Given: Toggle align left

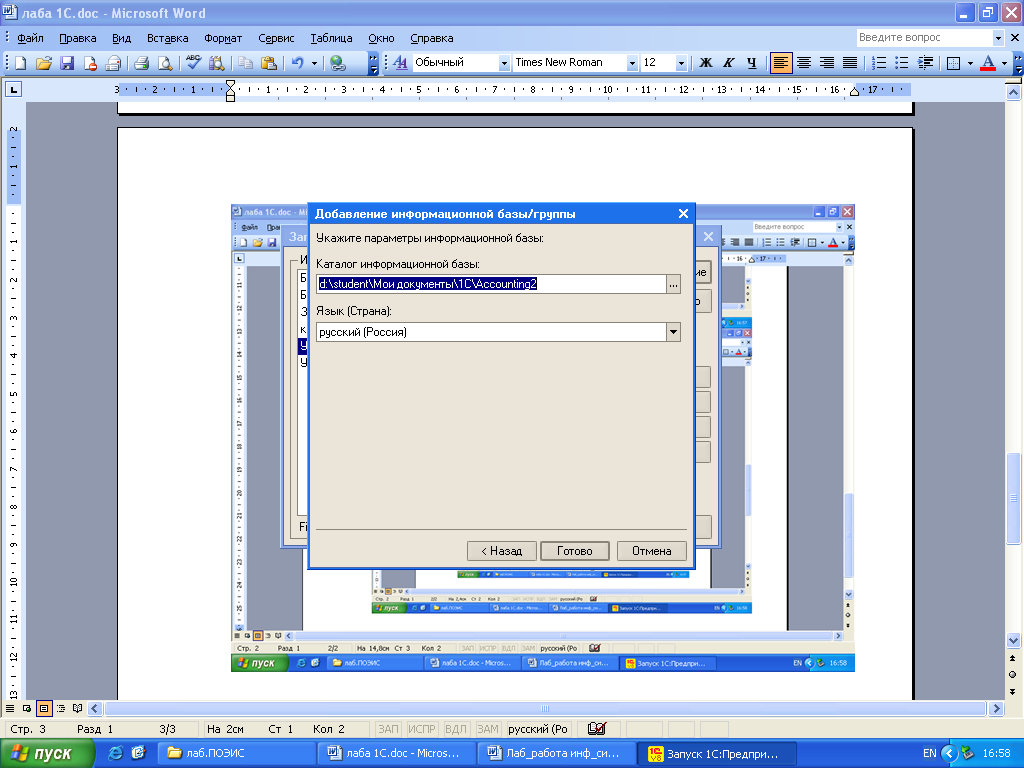Looking at the screenshot, I should click(780, 63).
